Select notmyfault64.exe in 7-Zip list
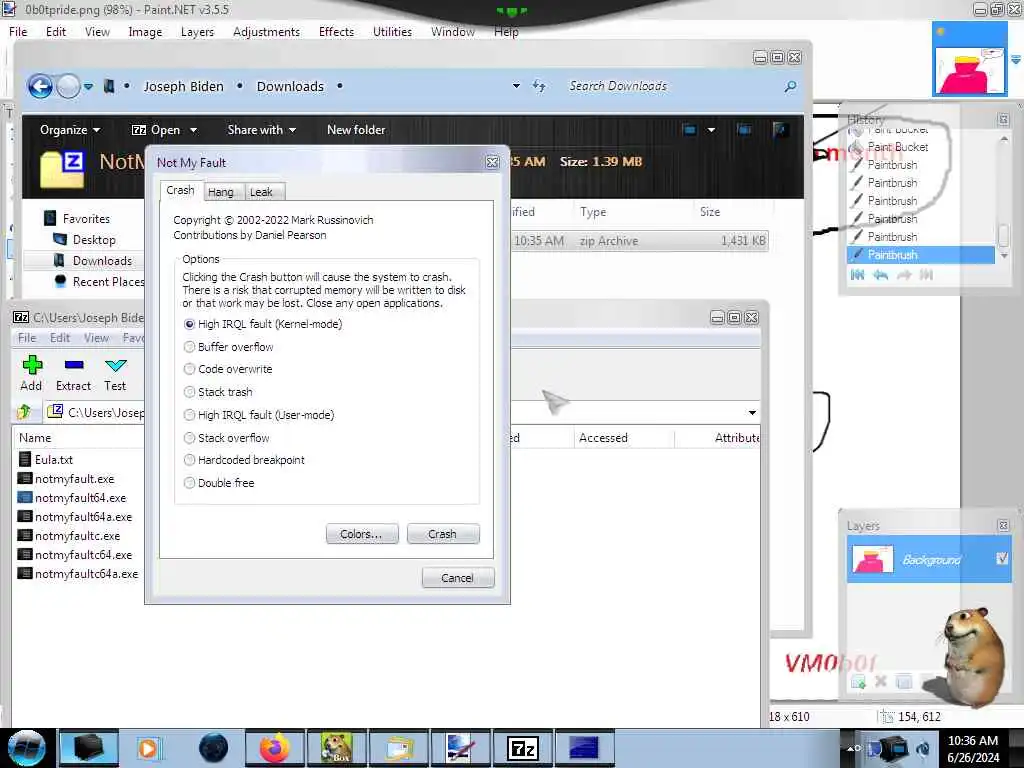 (x=72, y=498)
